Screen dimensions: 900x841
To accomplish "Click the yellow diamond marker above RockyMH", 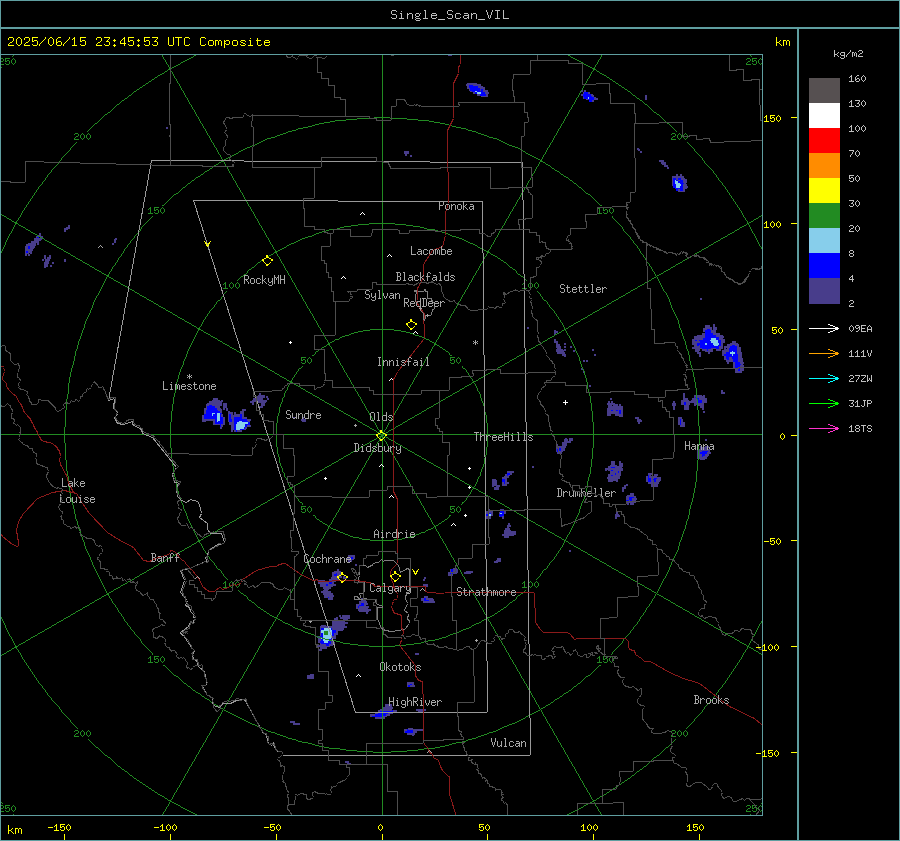I will (267, 261).
